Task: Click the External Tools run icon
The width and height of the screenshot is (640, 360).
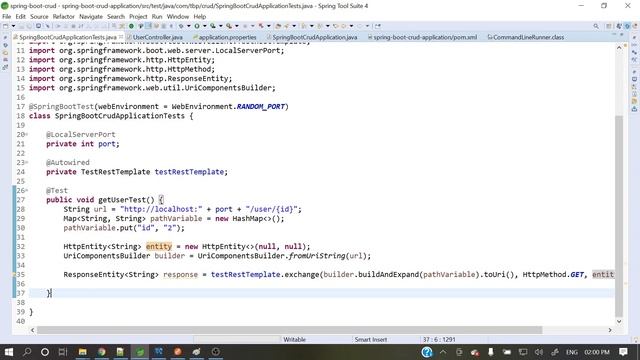Action: coord(229,26)
